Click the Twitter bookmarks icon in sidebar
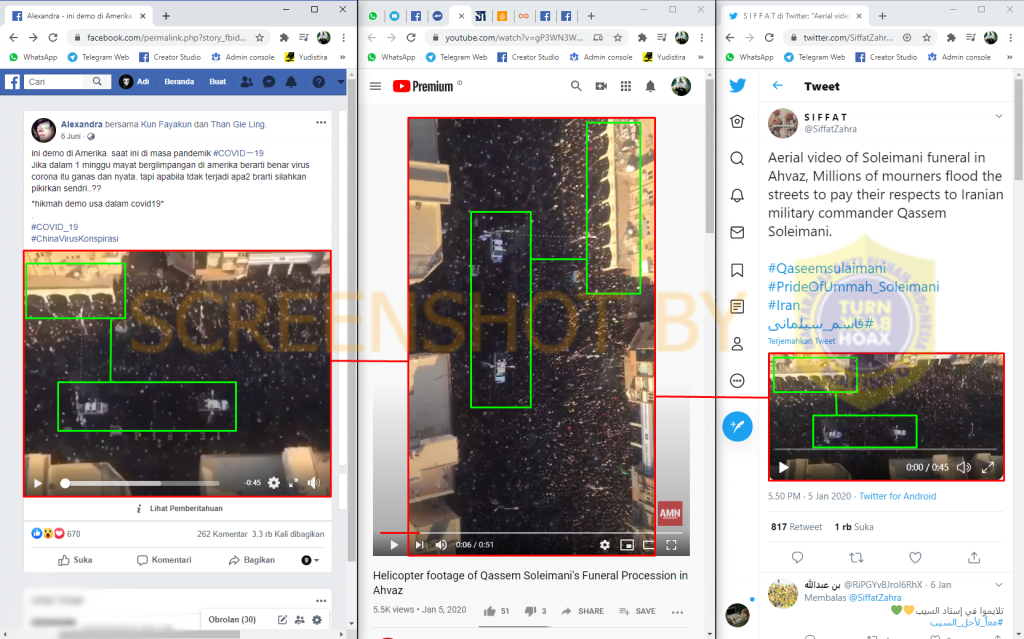Viewport: 1024px width, 639px height. click(737, 270)
